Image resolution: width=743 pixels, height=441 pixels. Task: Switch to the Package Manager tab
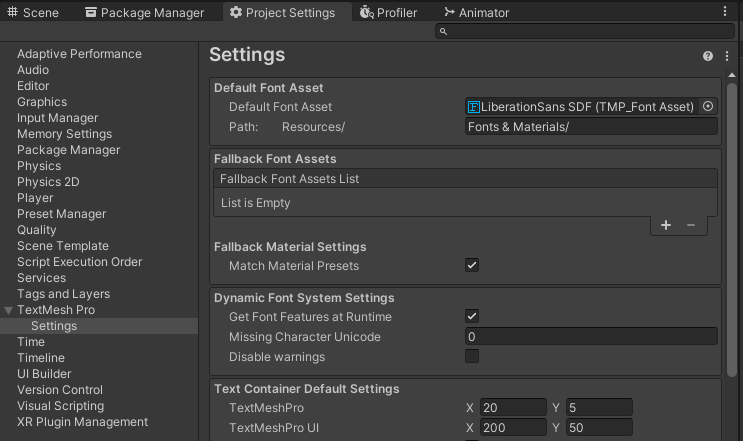coord(144,13)
